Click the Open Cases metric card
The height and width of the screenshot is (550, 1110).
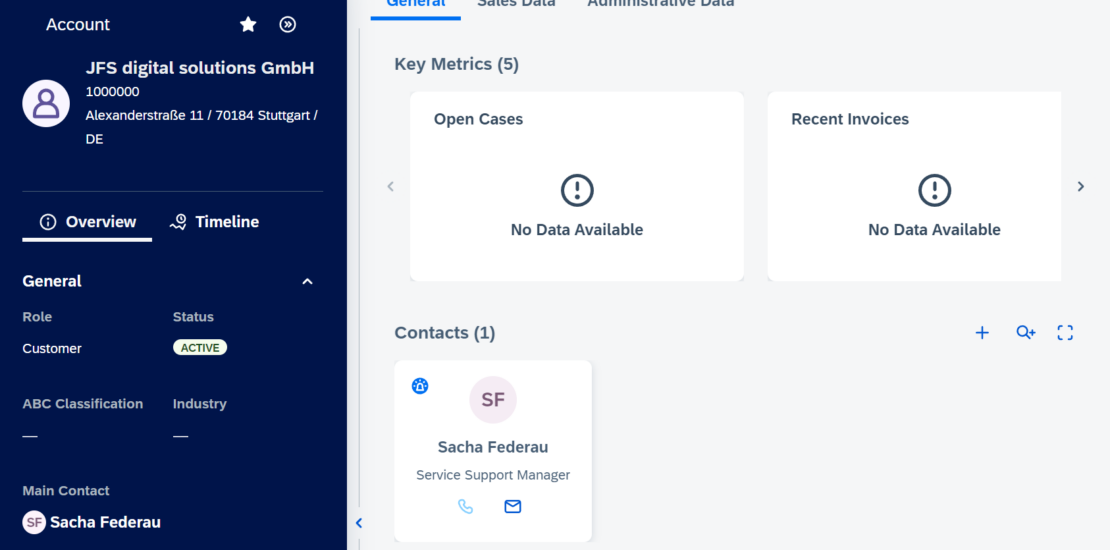(577, 187)
